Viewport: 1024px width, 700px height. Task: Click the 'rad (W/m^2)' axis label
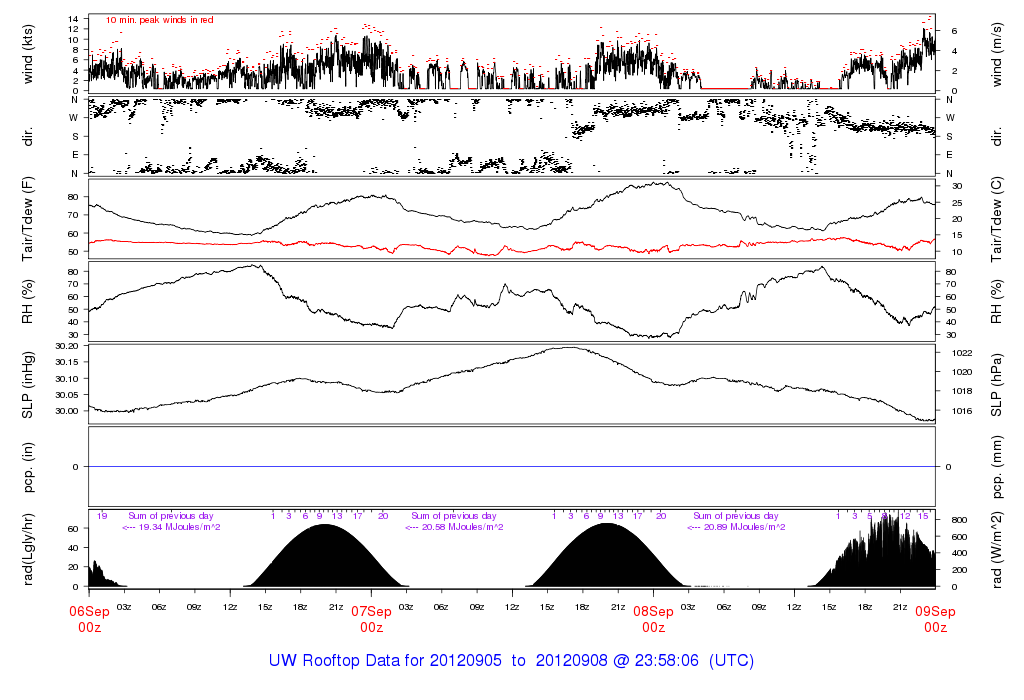[997, 548]
